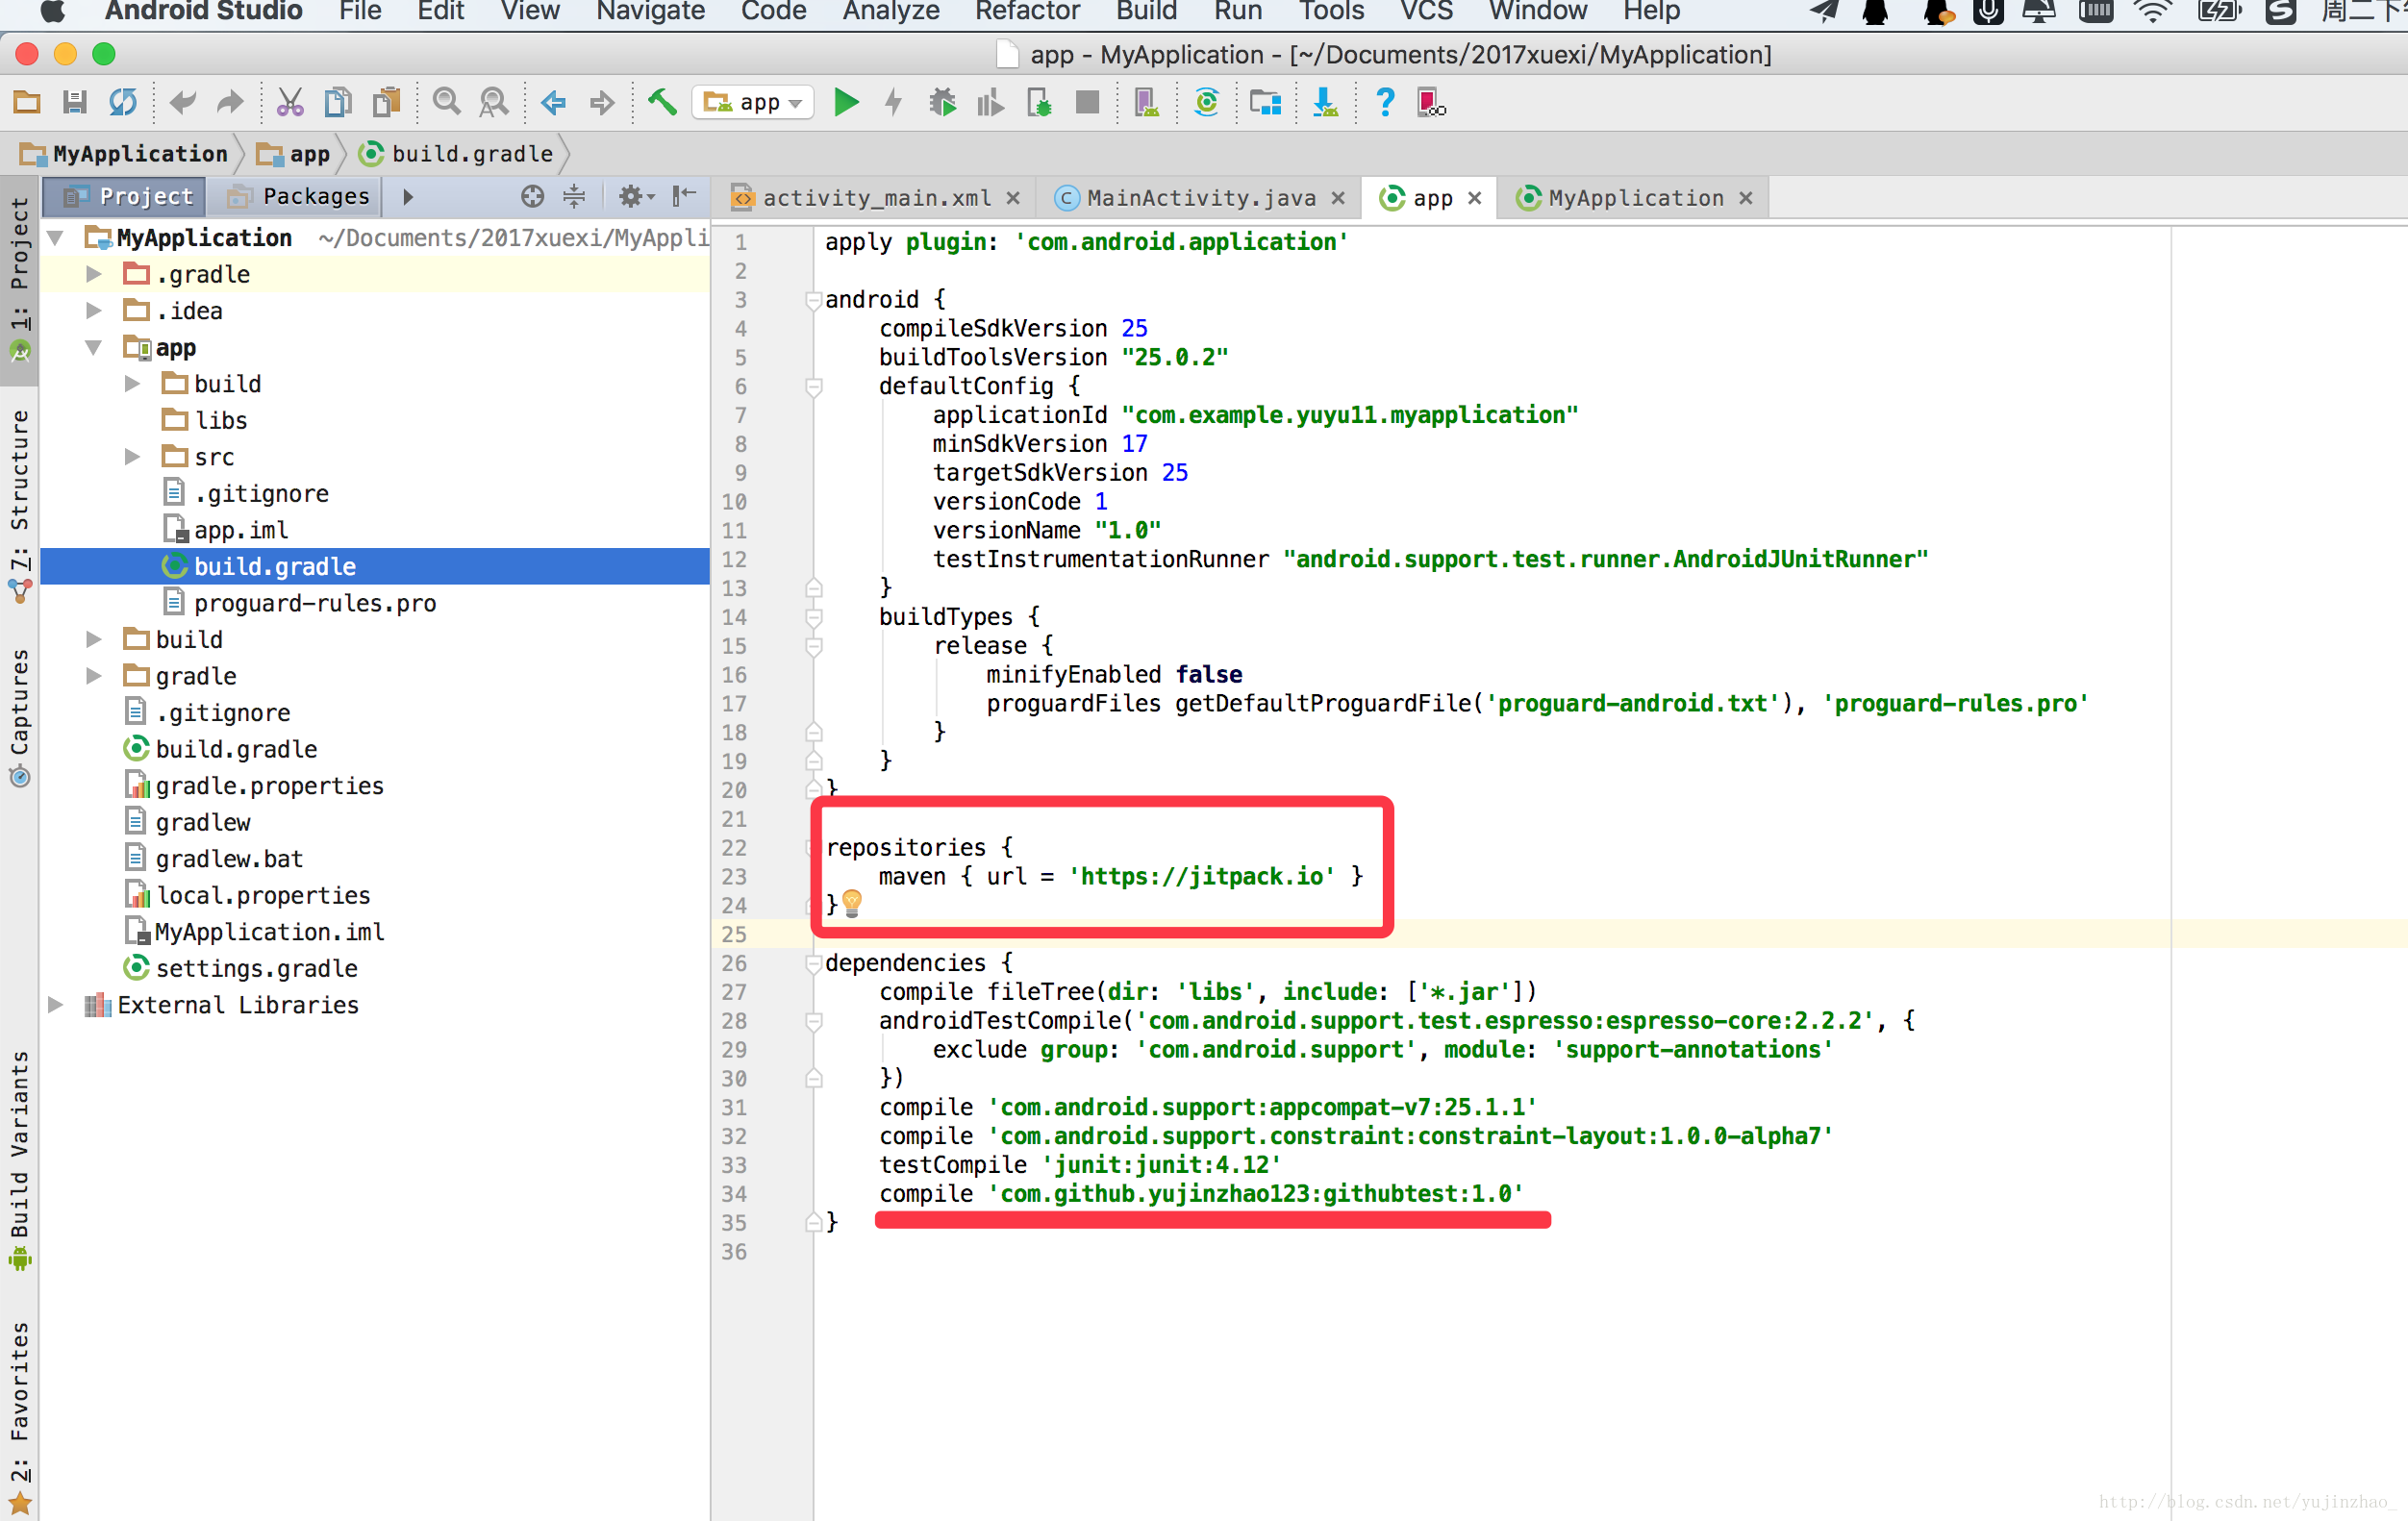
Task: Collapse the app module folder
Action: click(94, 347)
